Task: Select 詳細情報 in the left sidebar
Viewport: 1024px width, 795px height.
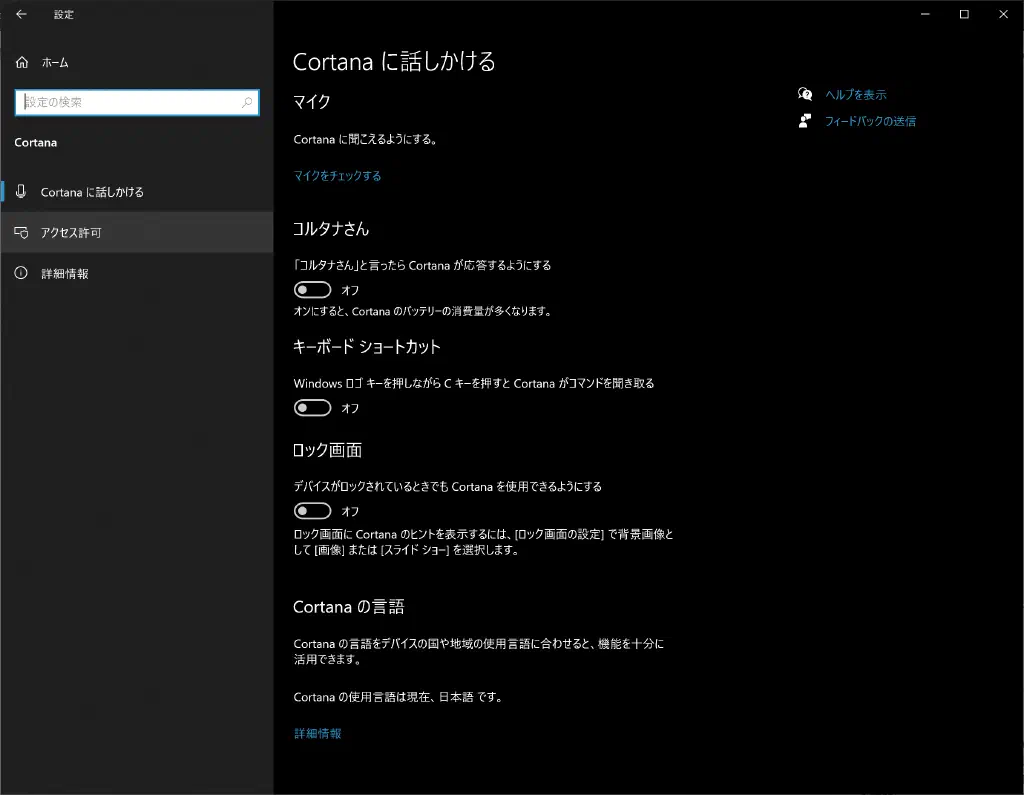Action: tap(65, 273)
